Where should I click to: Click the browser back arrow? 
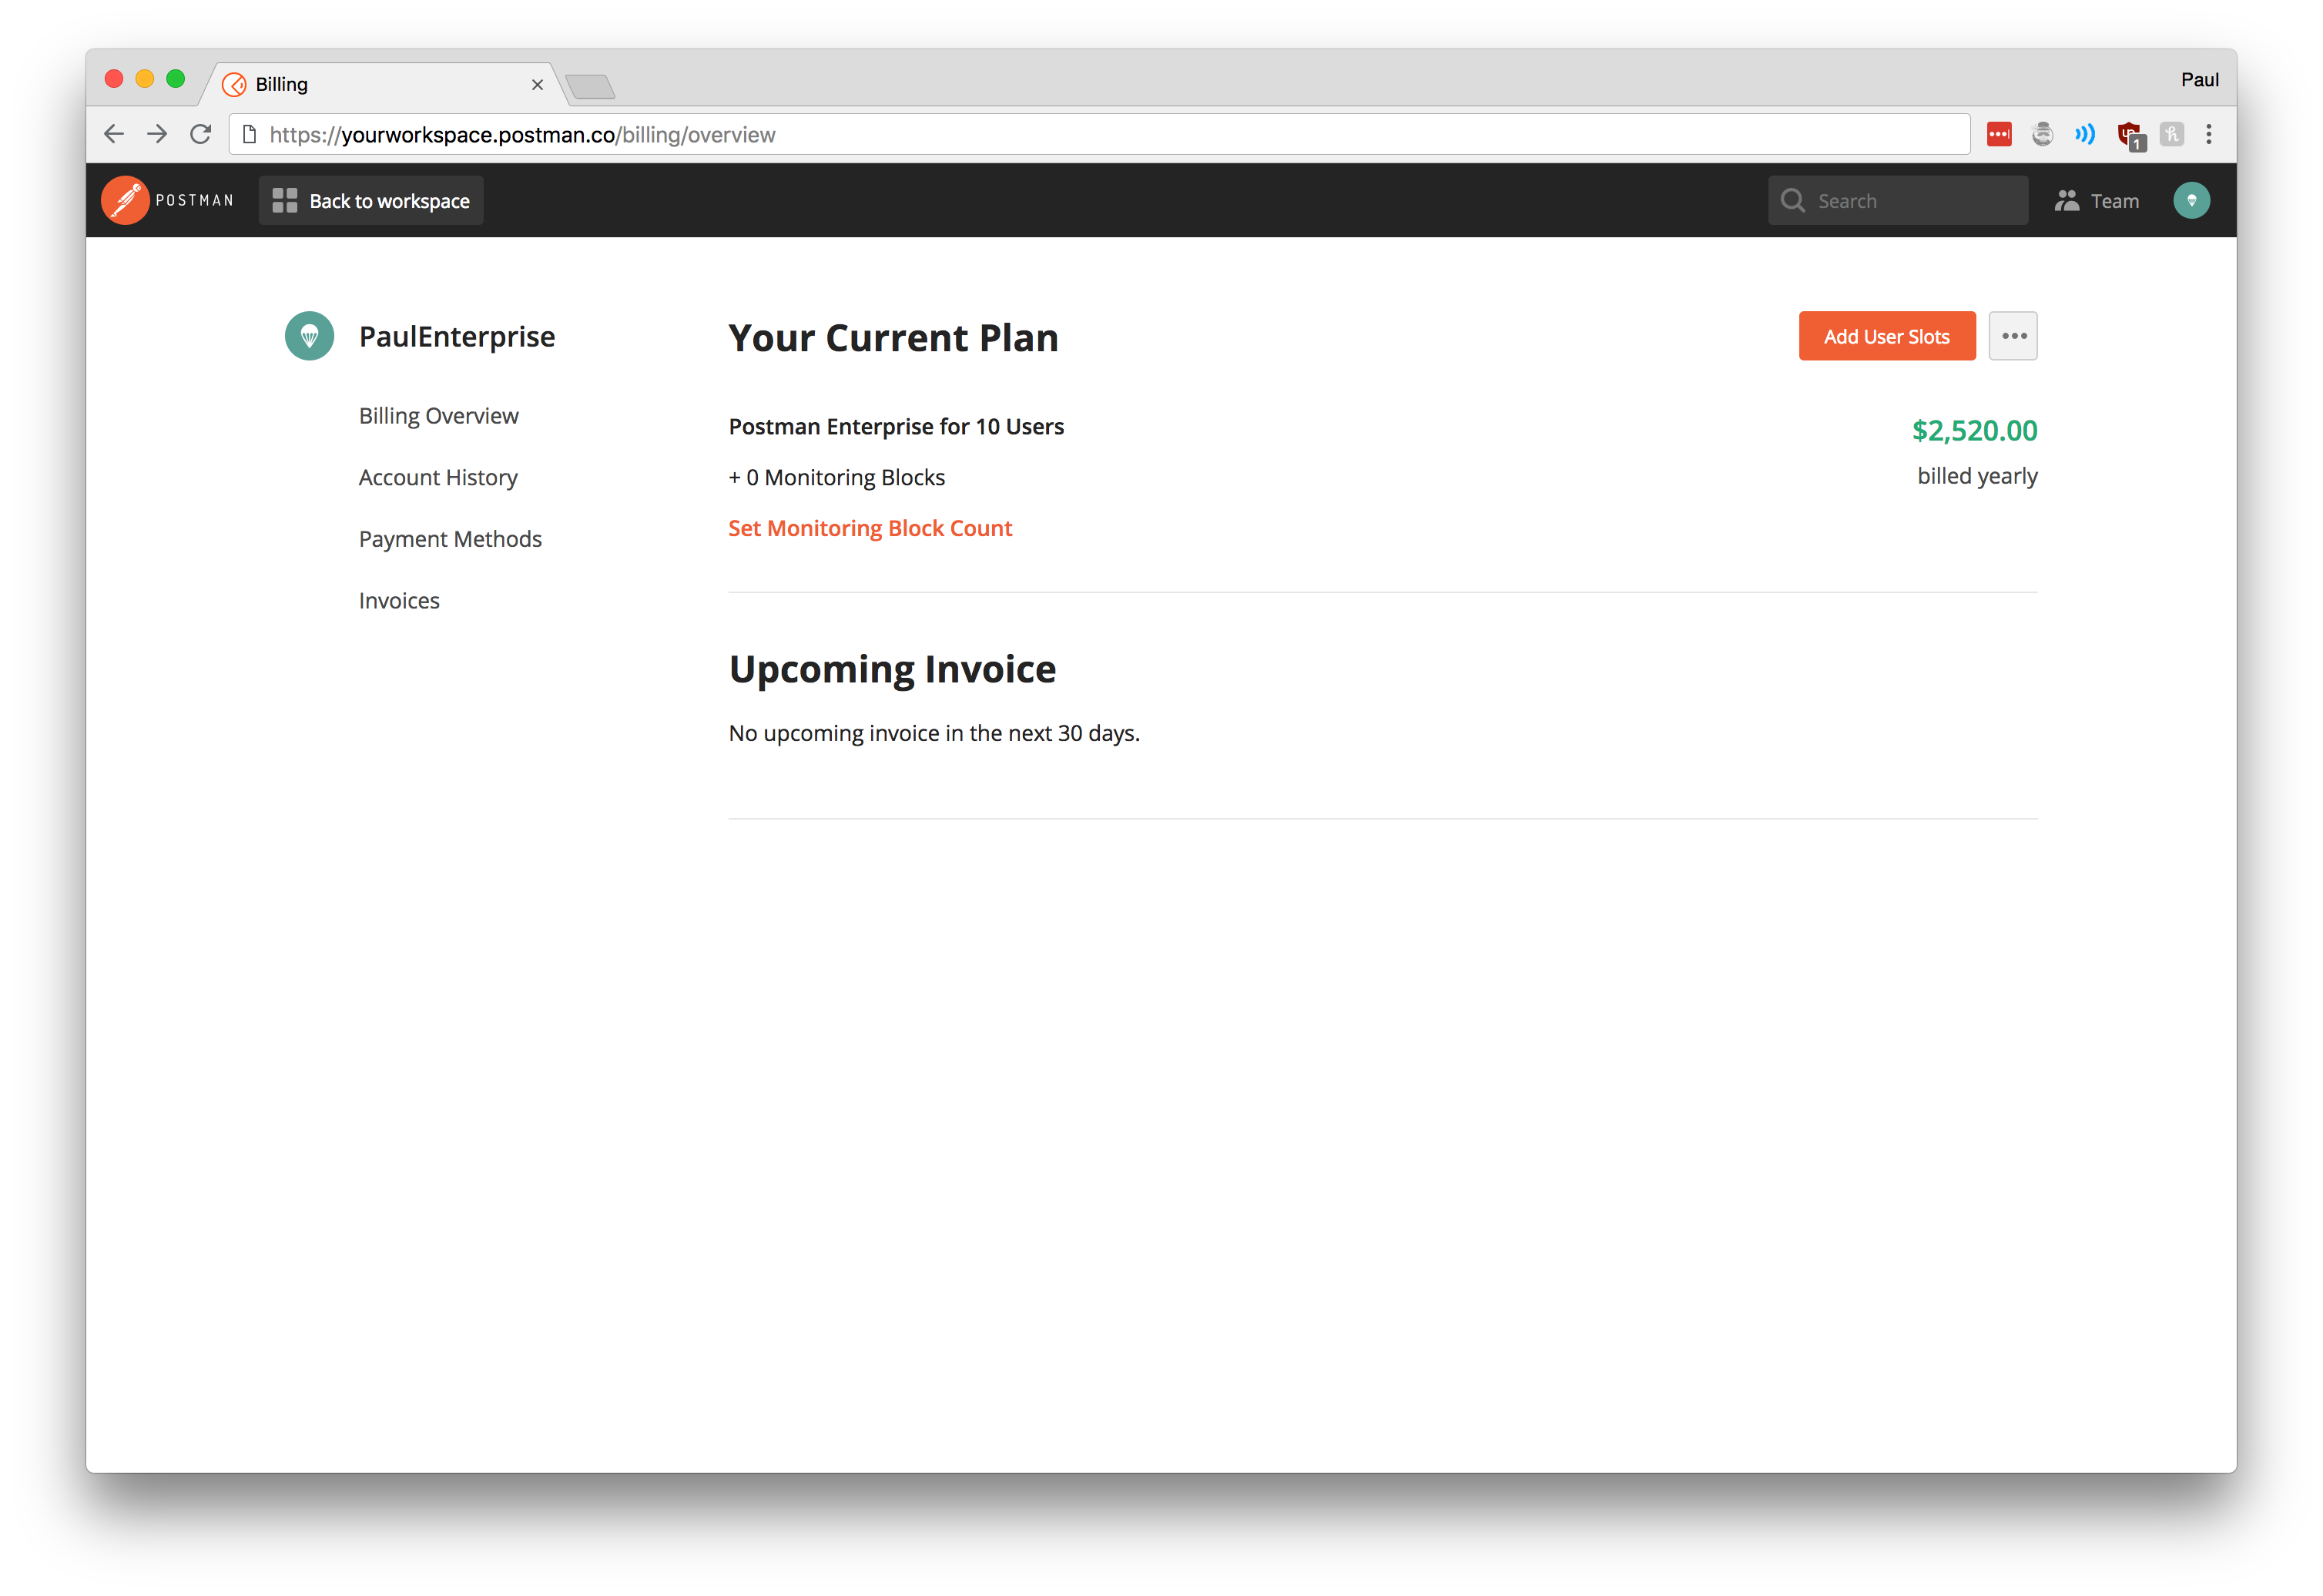tap(114, 134)
